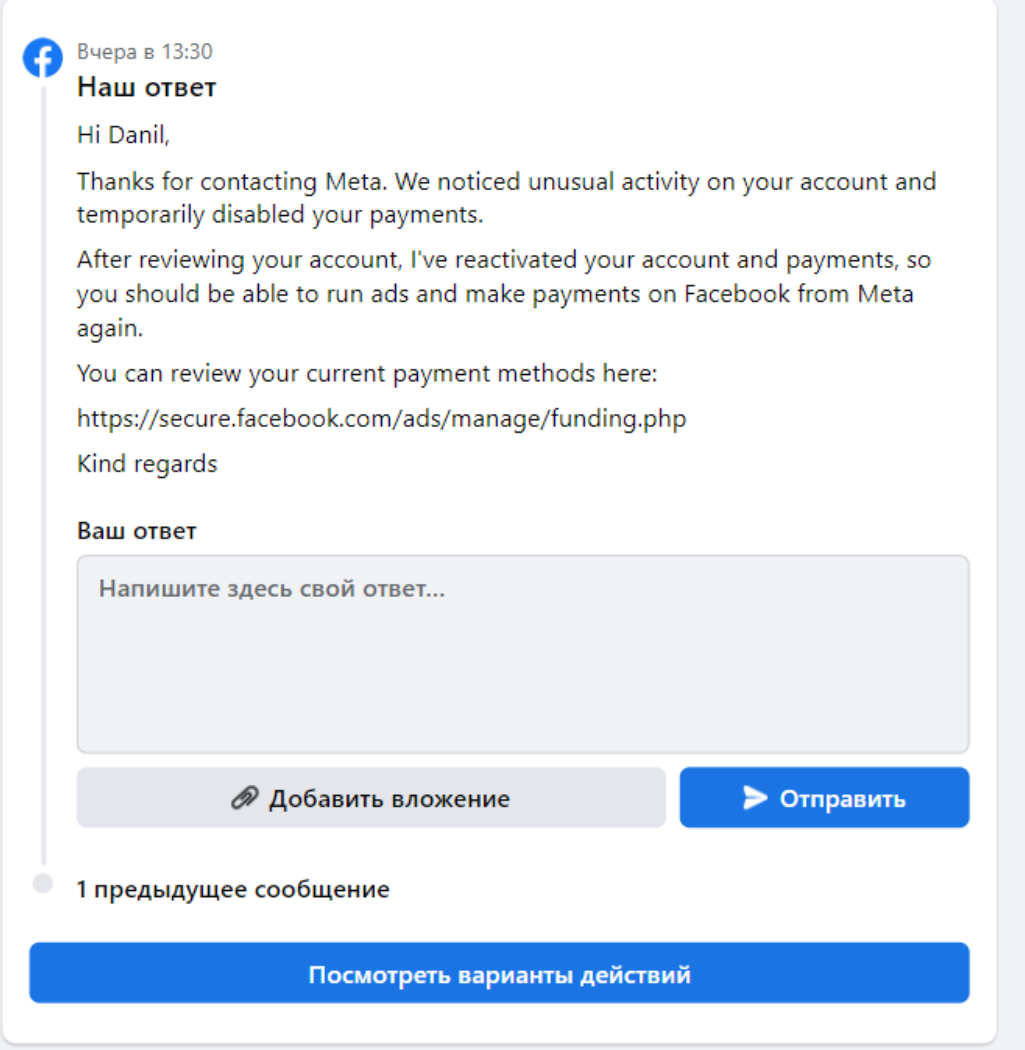This screenshot has width=1025, height=1050.
Task: Open the secure.facebook.com funding.php link
Action: [x=381, y=419]
